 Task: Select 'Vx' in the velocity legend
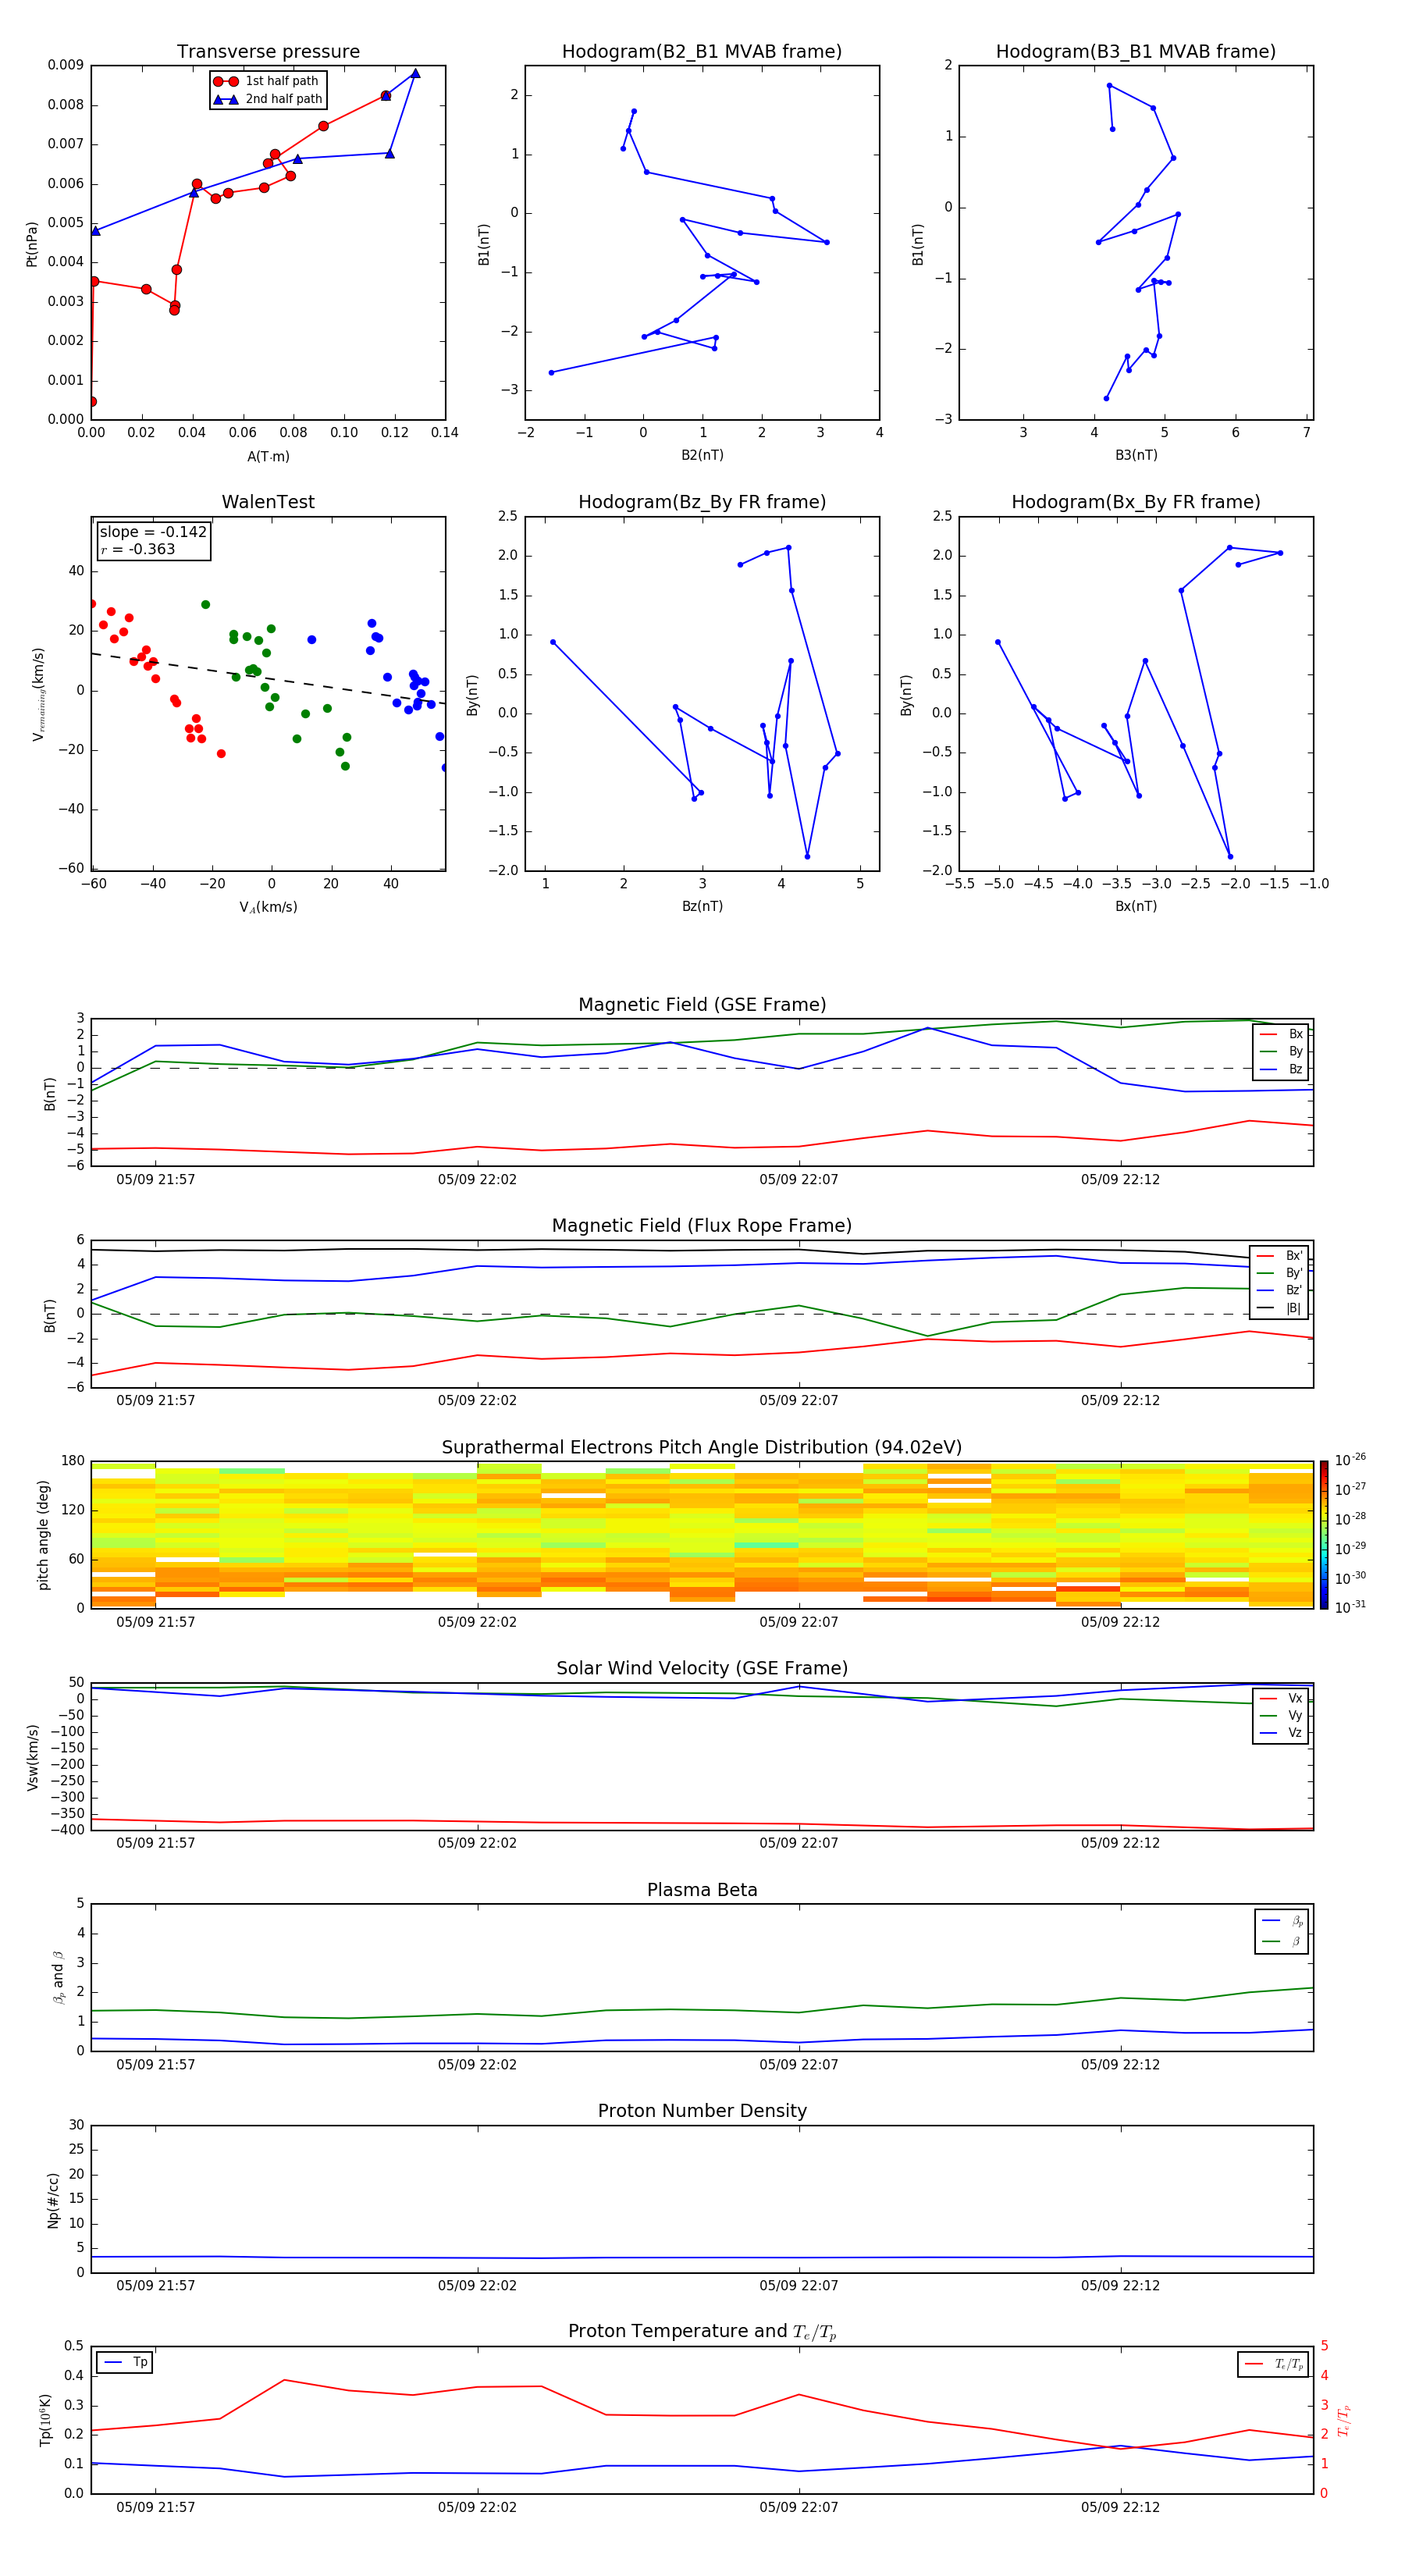tap(1281, 1698)
